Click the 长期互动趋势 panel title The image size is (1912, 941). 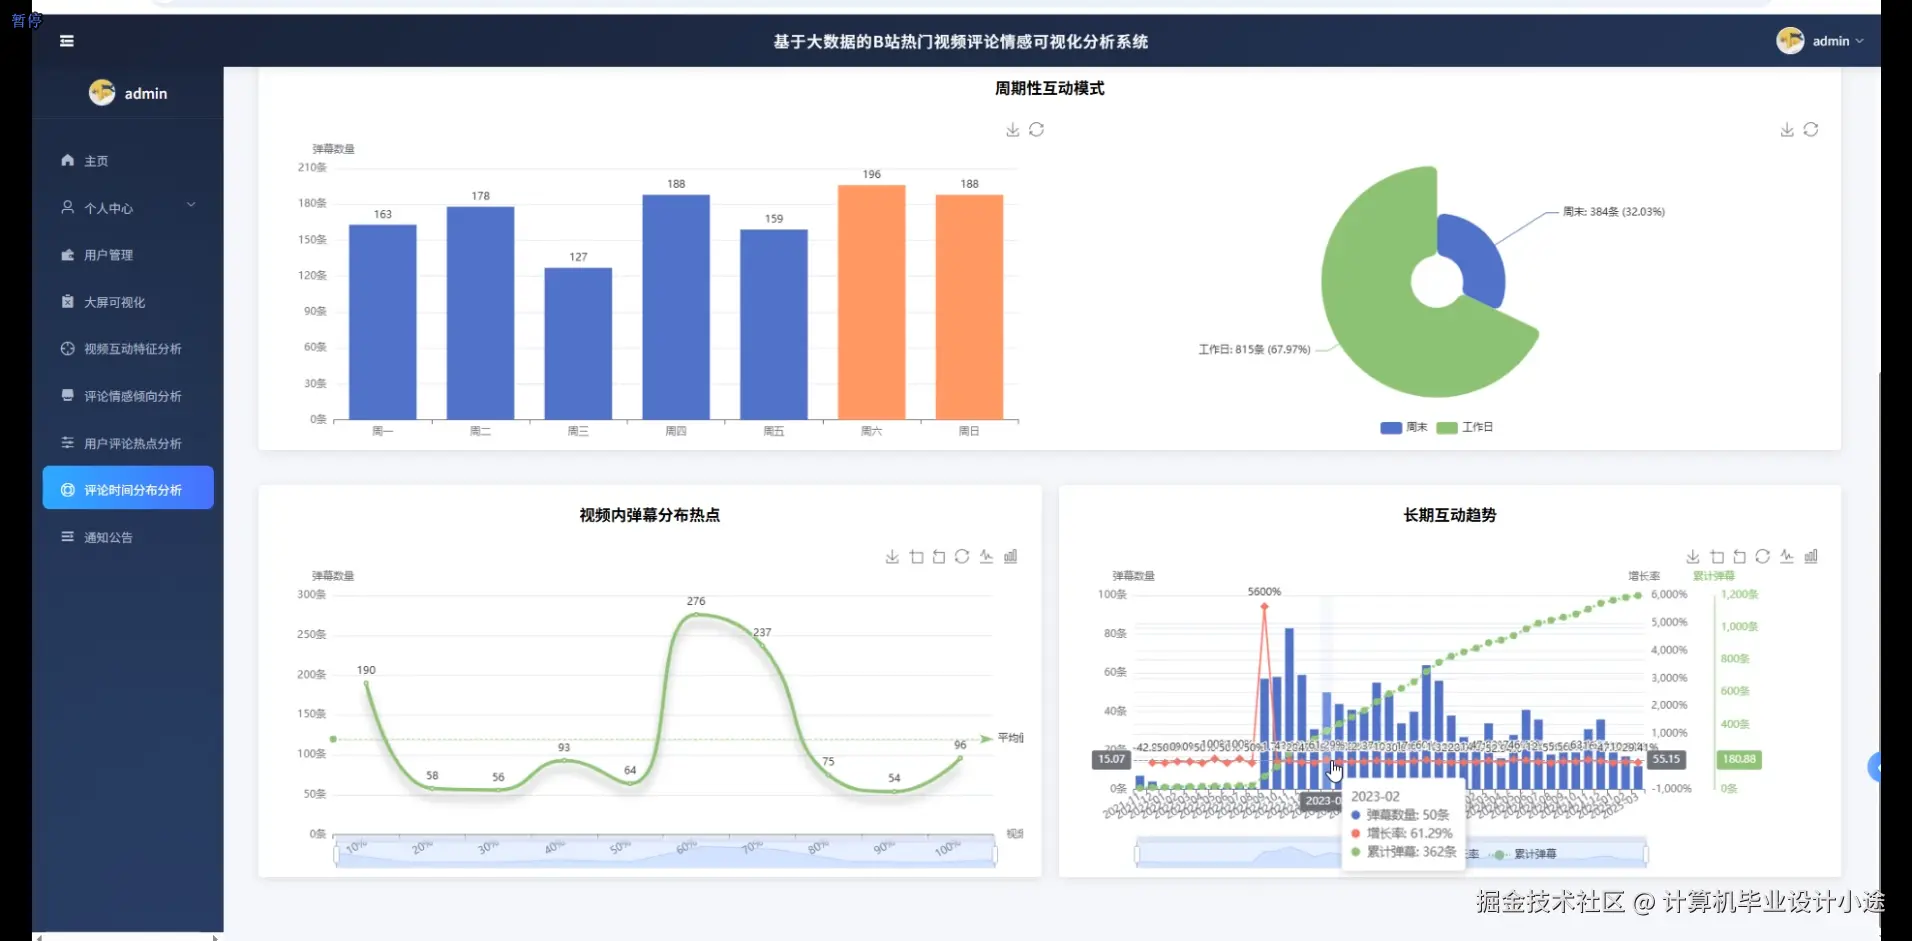pyautogui.click(x=1450, y=515)
